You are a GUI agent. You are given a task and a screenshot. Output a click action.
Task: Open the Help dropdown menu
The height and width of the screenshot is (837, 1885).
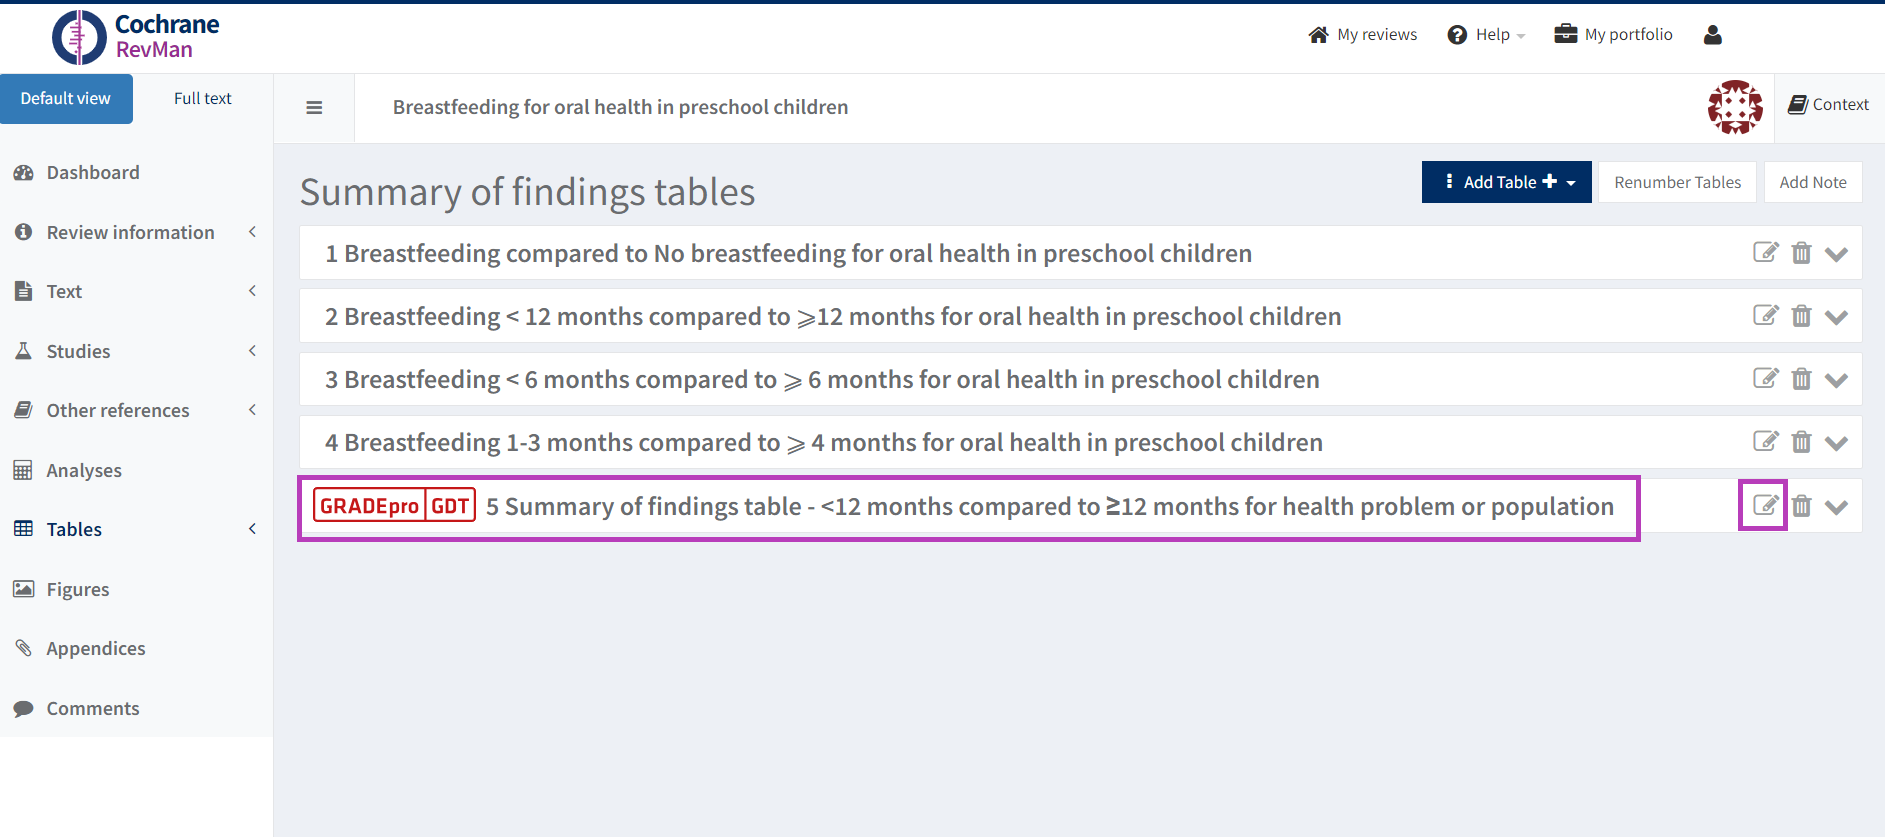pos(1486,35)
